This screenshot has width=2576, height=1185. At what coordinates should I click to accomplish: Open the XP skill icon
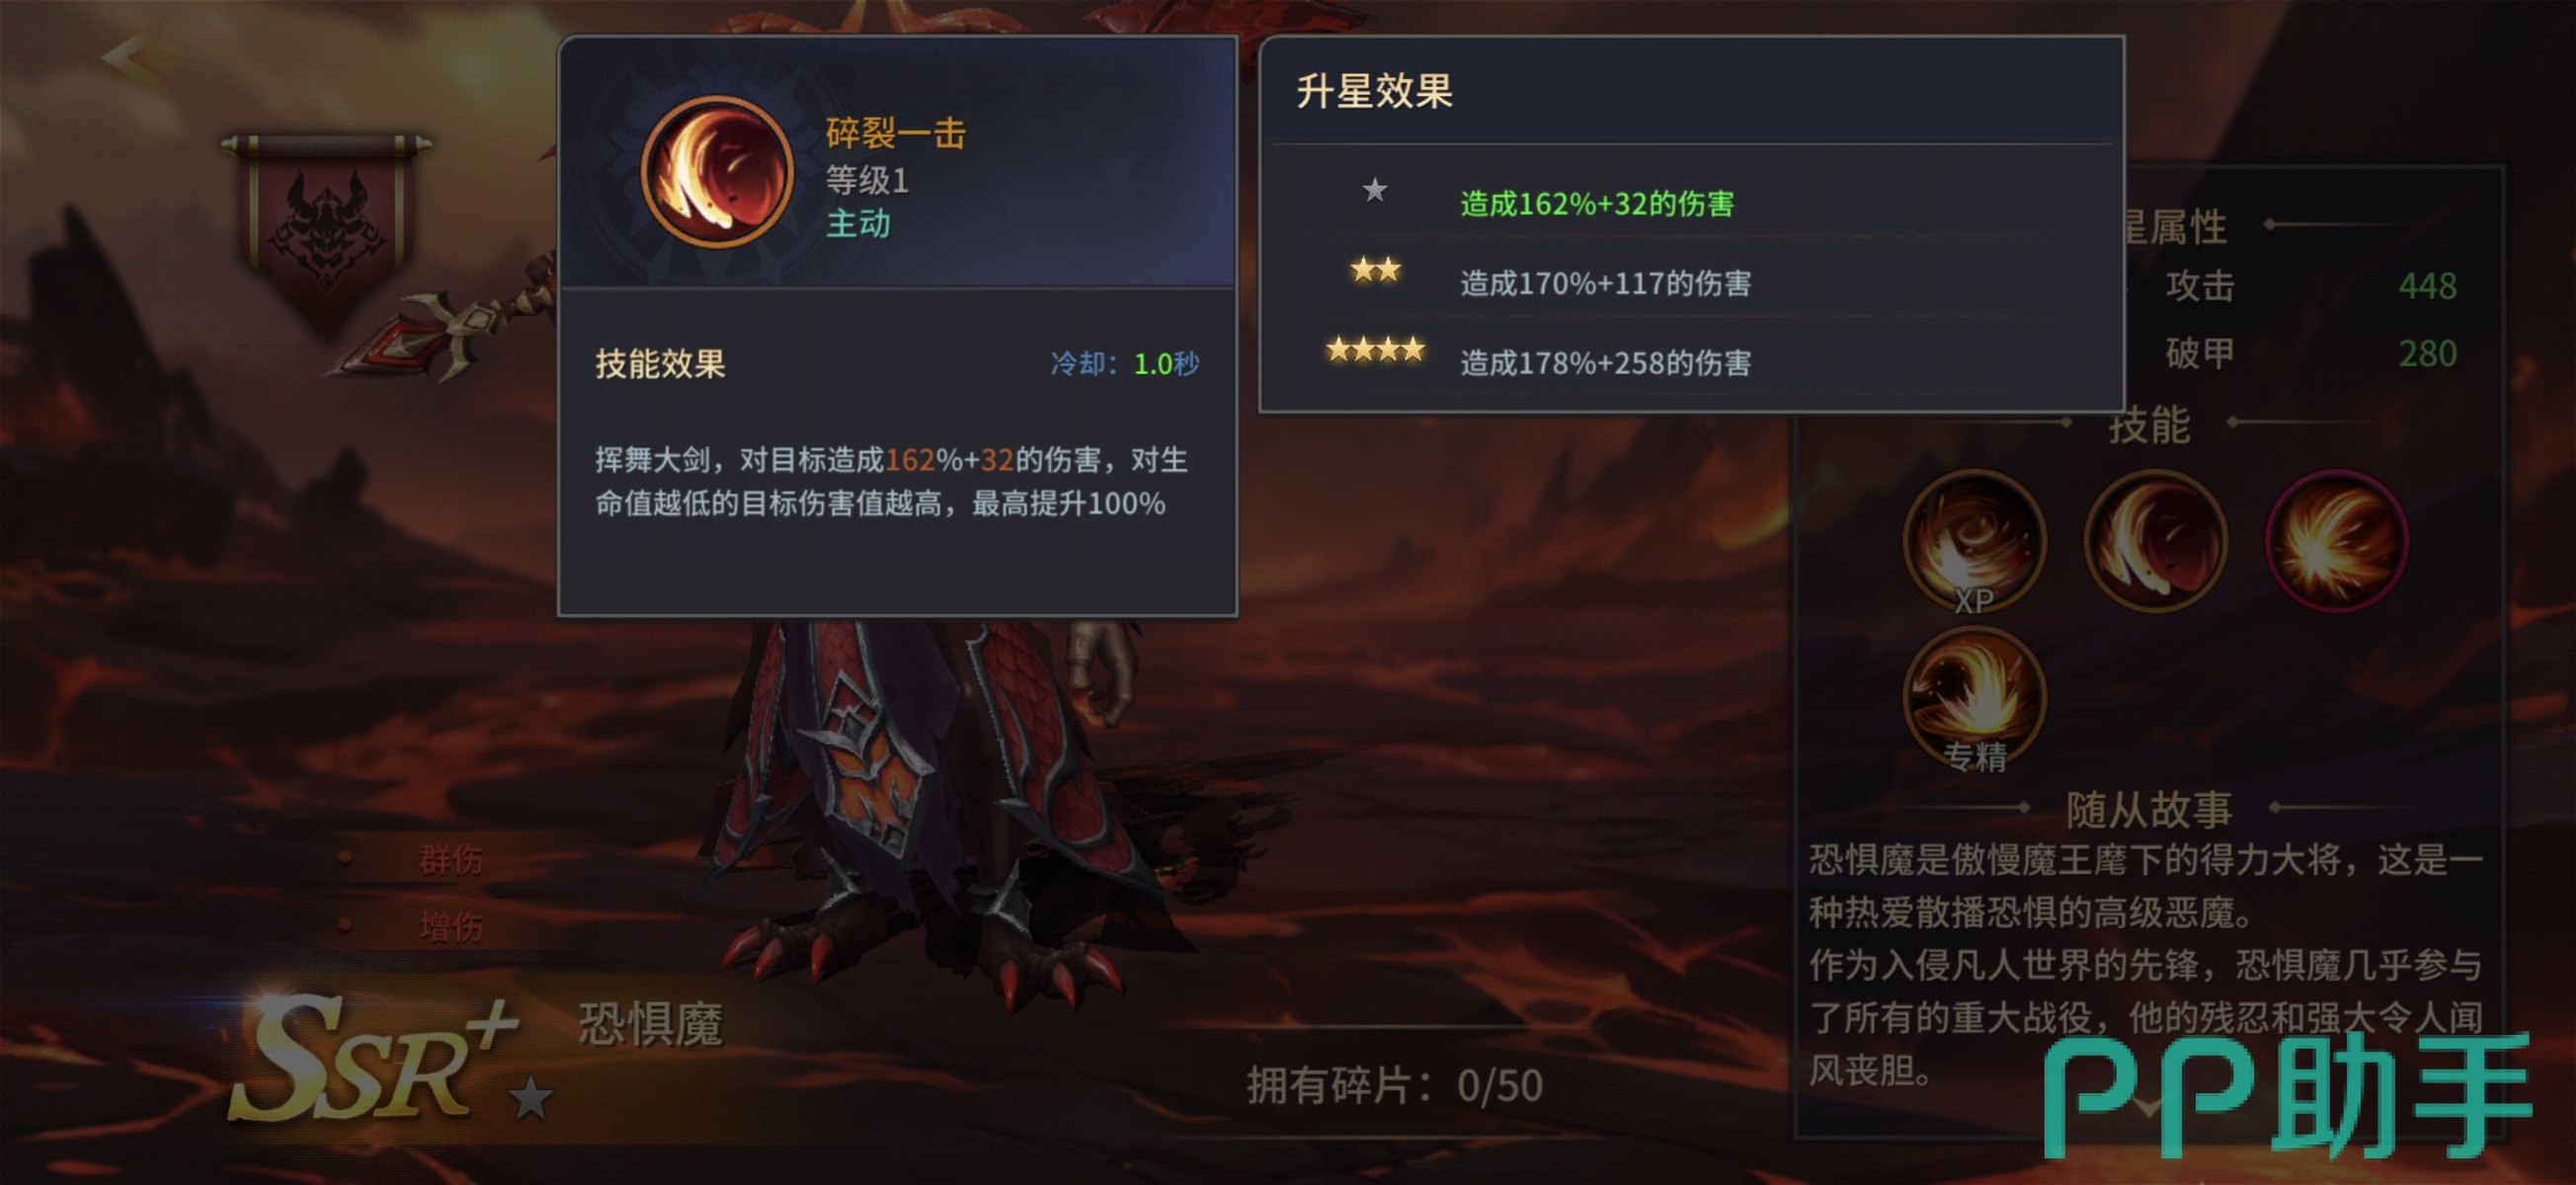point(1974,542)
